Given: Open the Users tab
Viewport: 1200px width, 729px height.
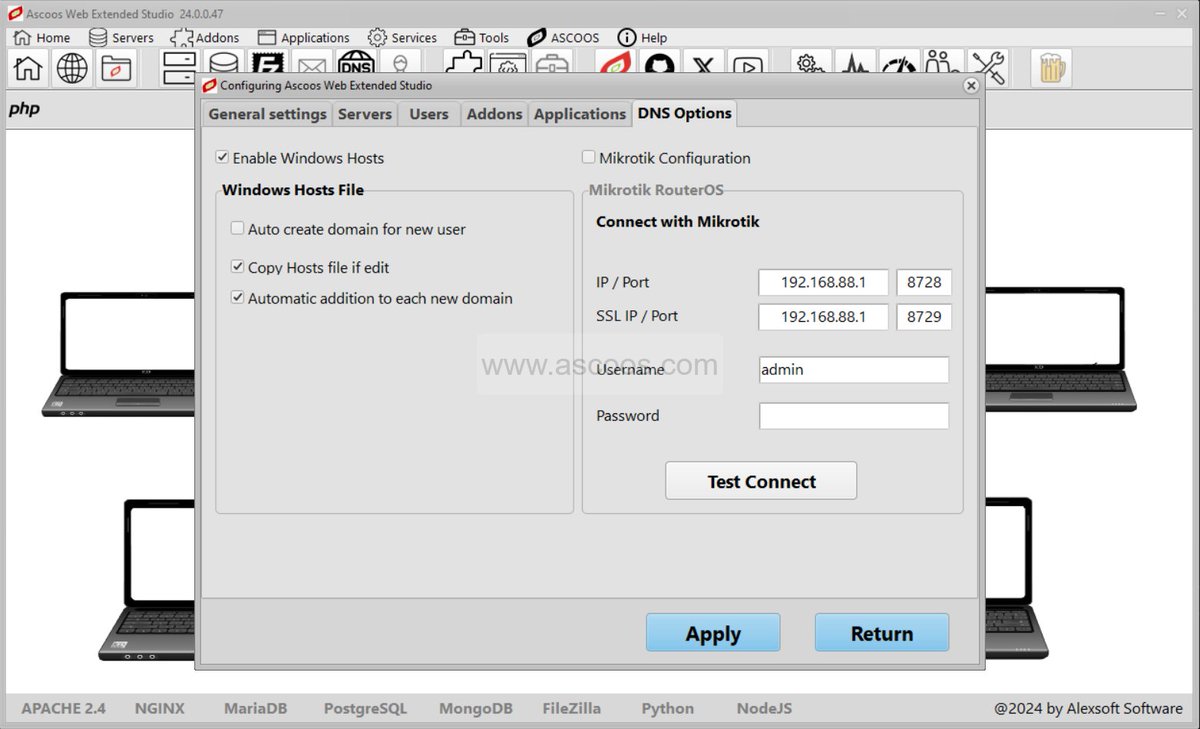Looking at the screenshot, I should (429, 114).
